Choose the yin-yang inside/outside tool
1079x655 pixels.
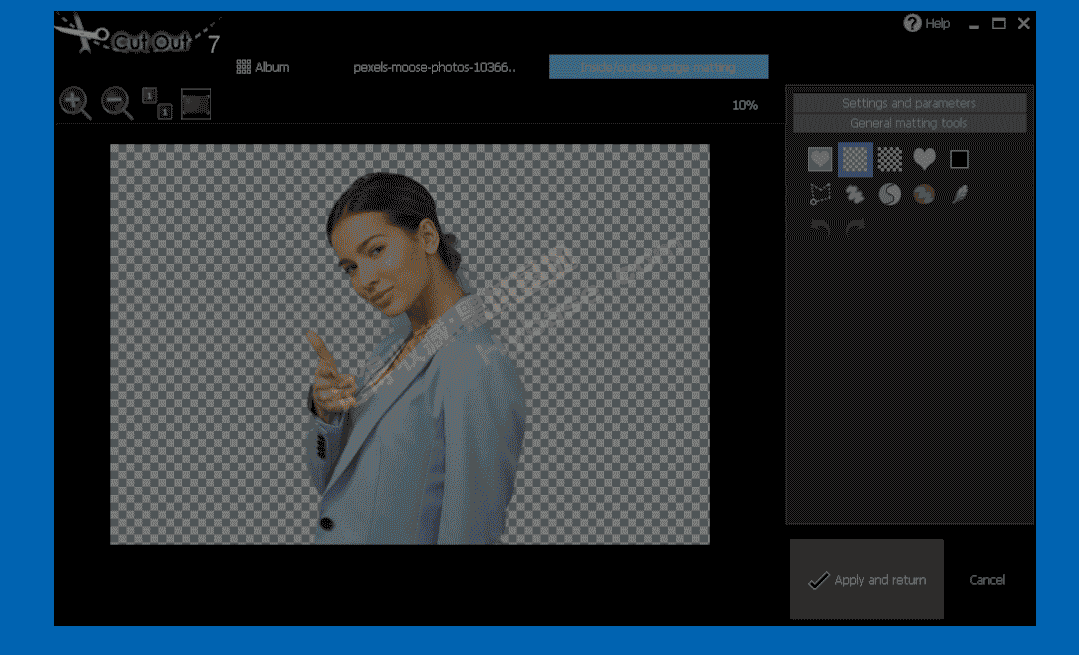pyautogui.click(x=890, y=195)
